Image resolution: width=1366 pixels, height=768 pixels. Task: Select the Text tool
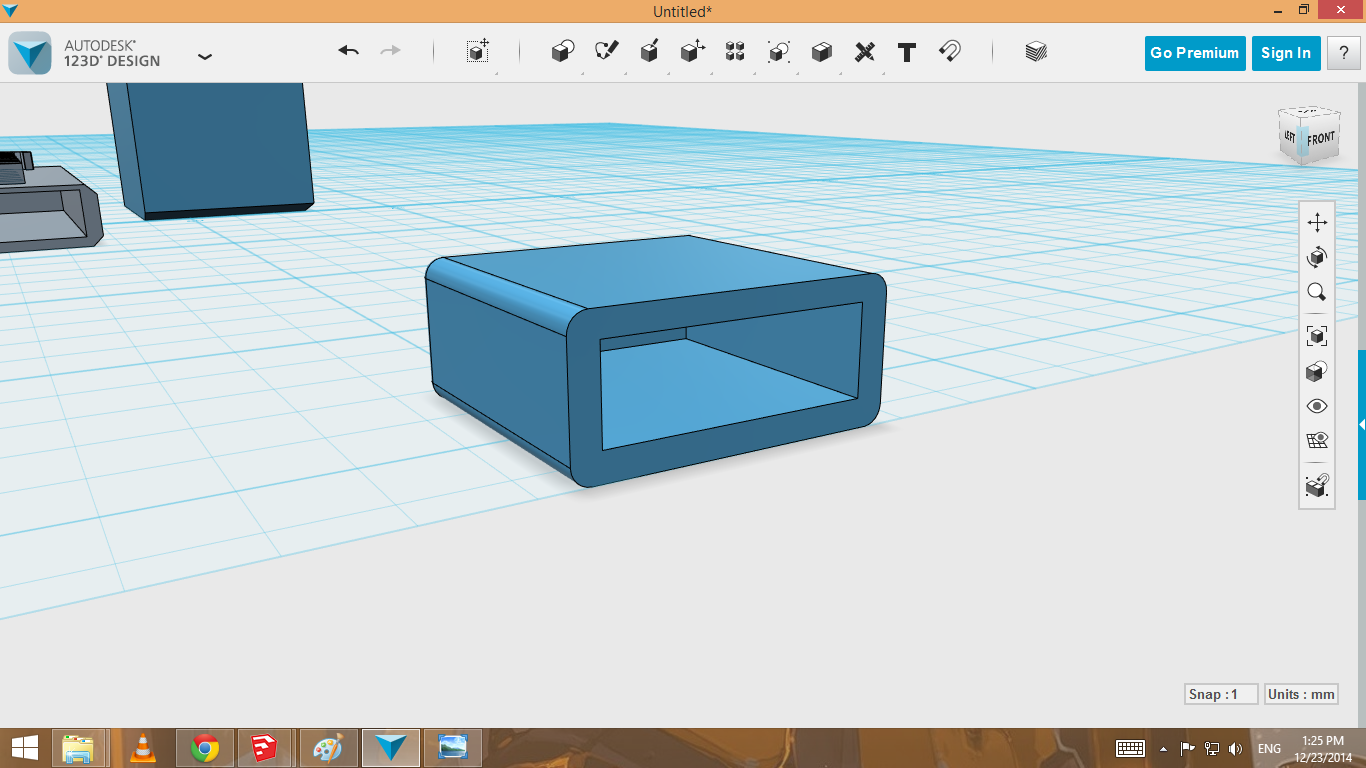907,52
